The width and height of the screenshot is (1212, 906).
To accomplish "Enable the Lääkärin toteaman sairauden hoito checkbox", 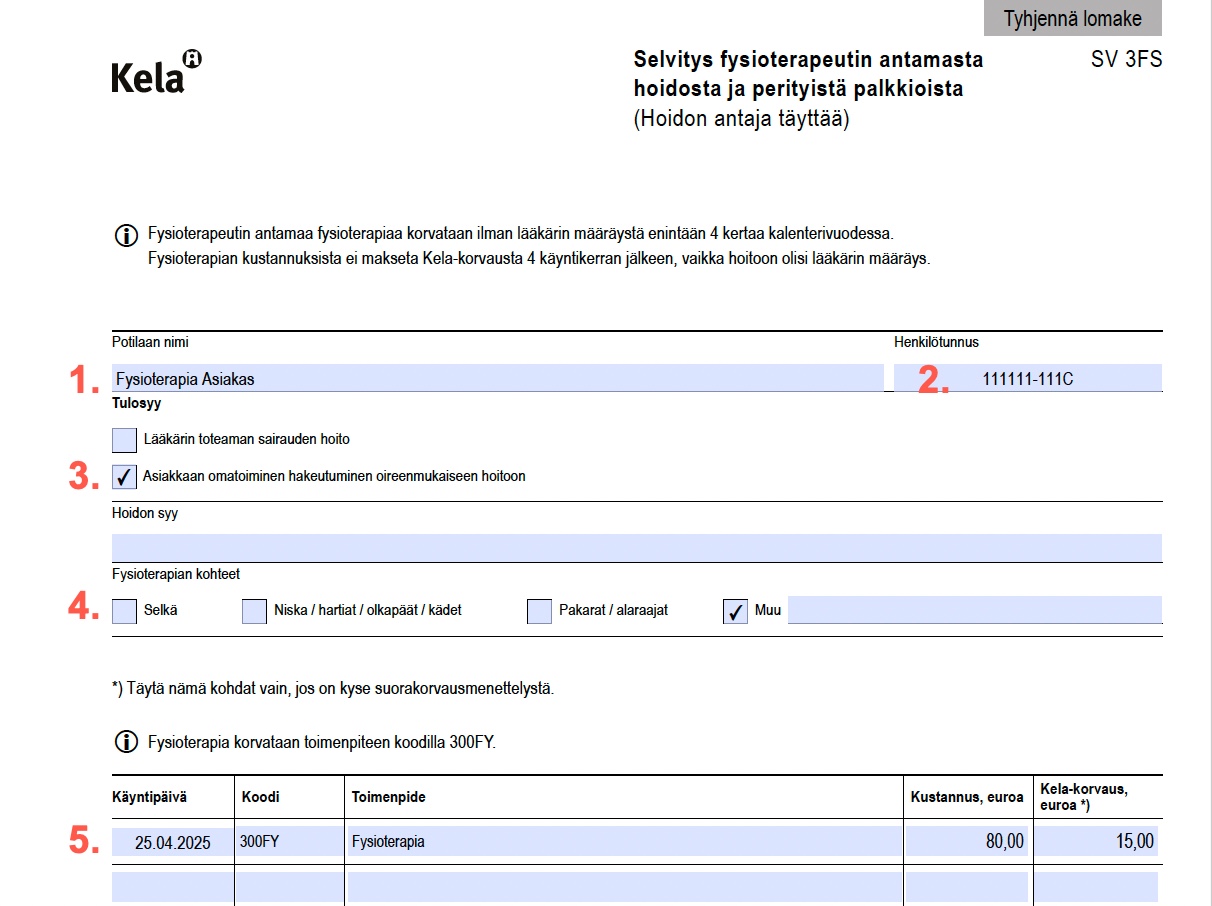I will pyautogui.click(x=125, y=440).
